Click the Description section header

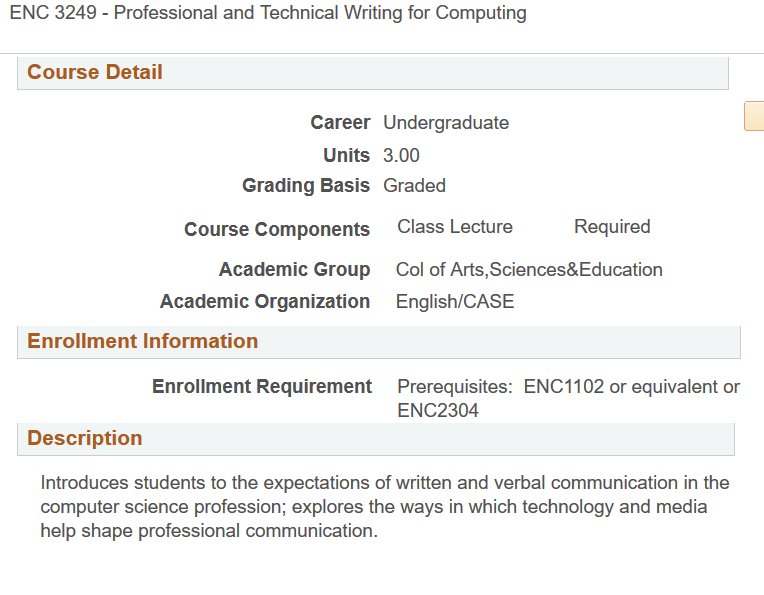click(x=85, y=439)
